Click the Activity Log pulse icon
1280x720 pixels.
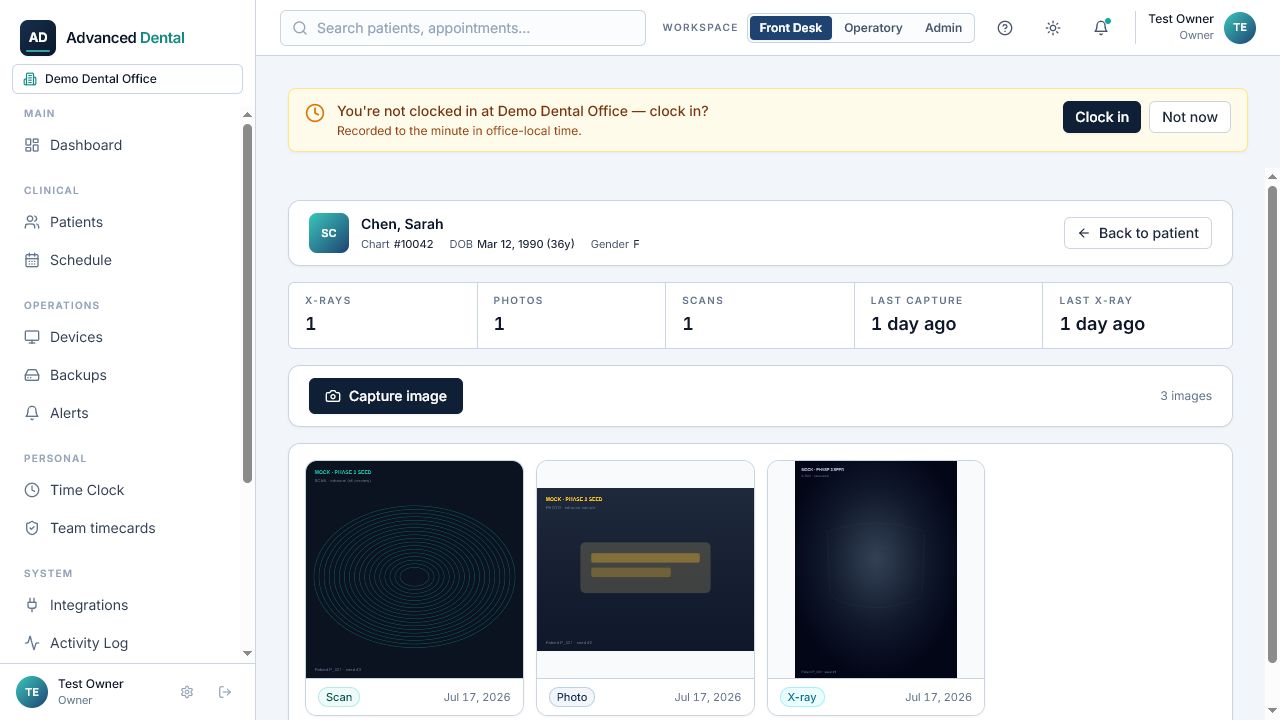point(32,643)
